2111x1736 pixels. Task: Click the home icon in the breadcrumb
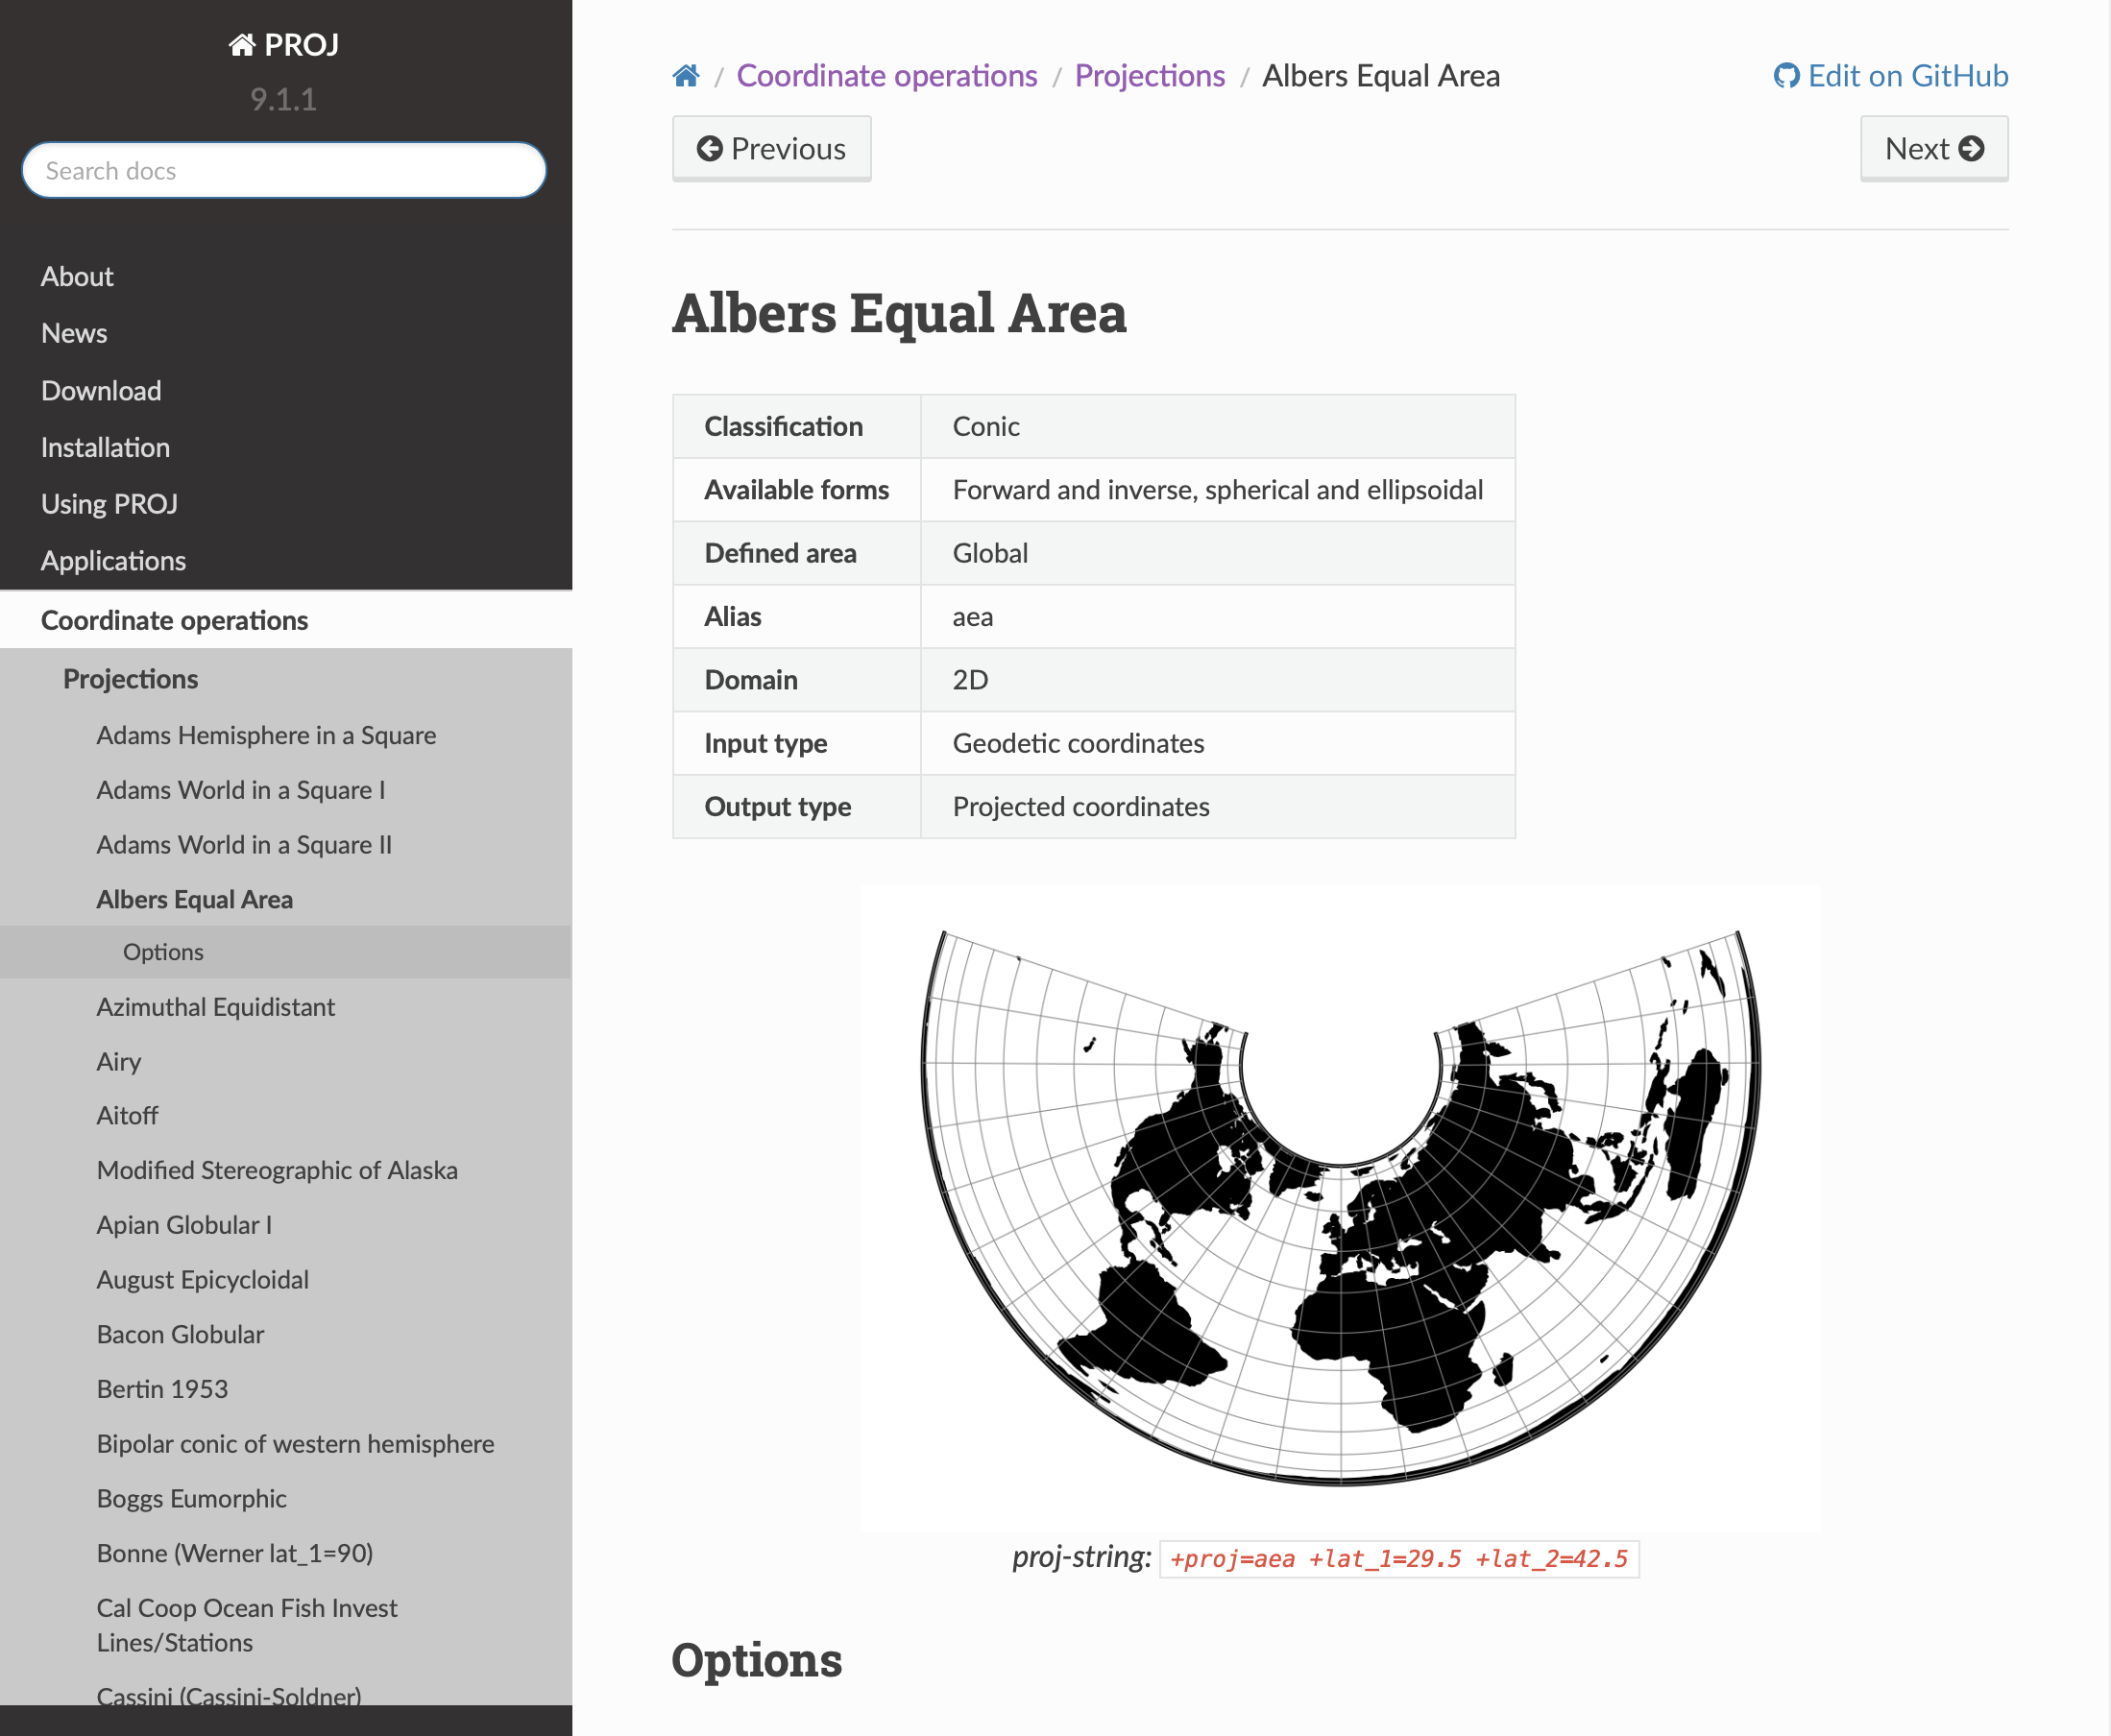tap(685, 76)
